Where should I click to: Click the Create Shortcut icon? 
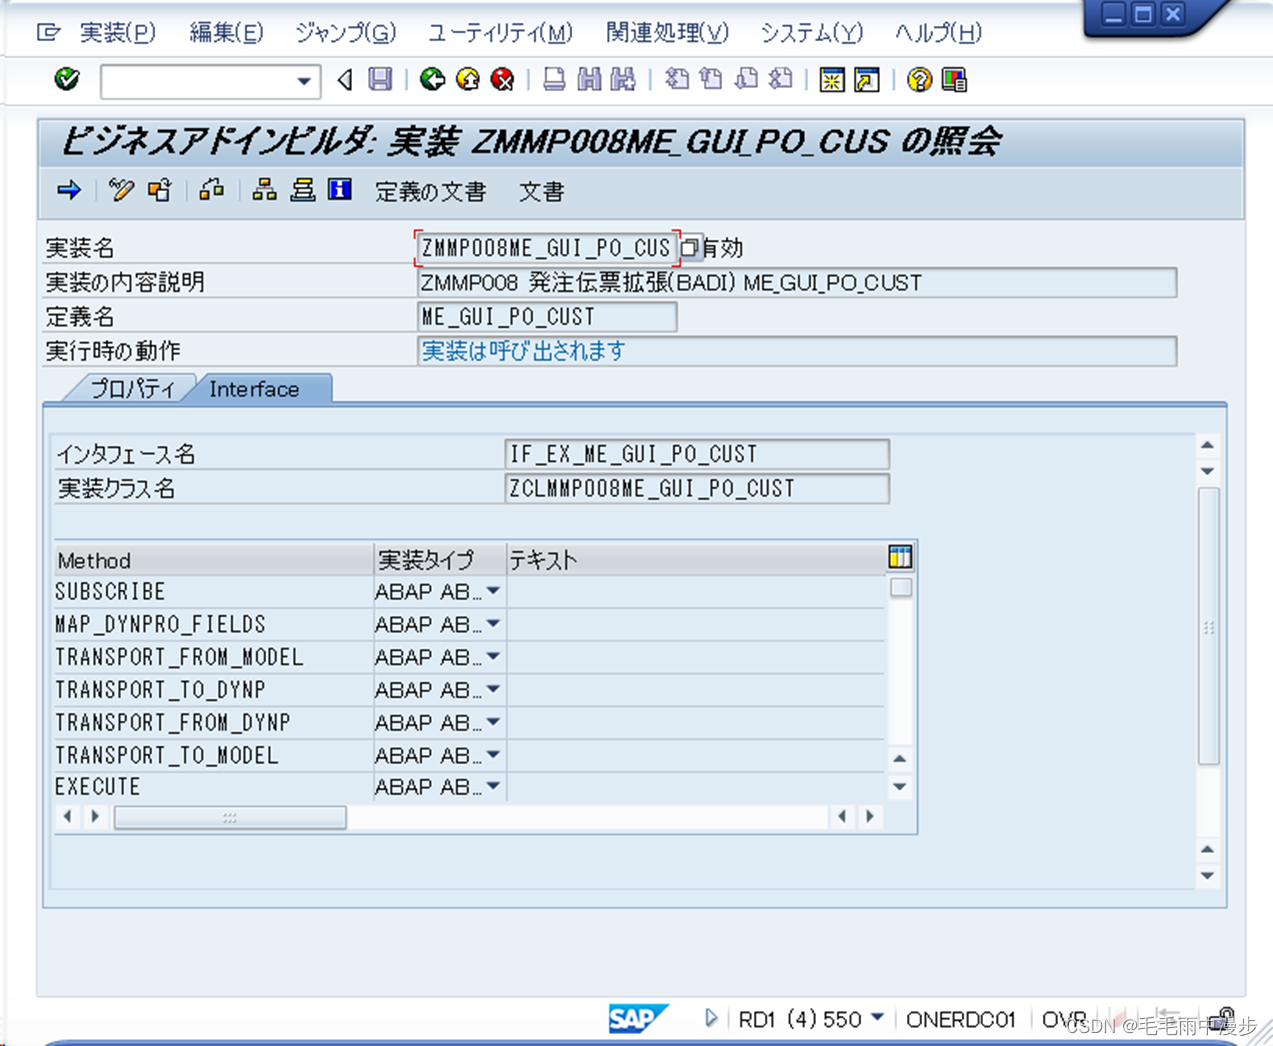(866, 79)
